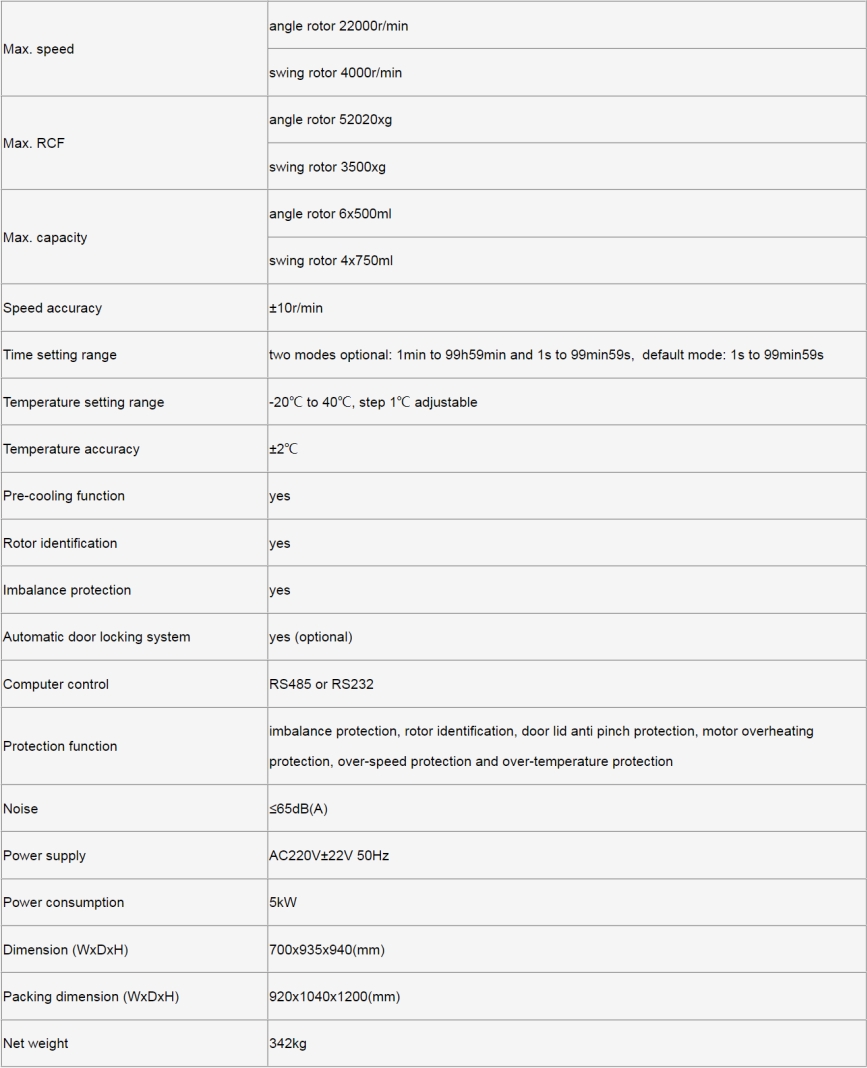Click swing rotor 3500xg cell

[x=567, y=167]
